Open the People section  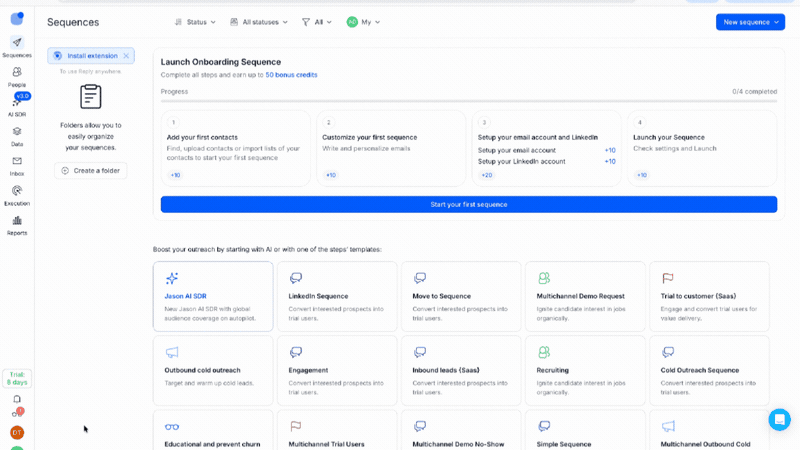(x=17, y=77)
